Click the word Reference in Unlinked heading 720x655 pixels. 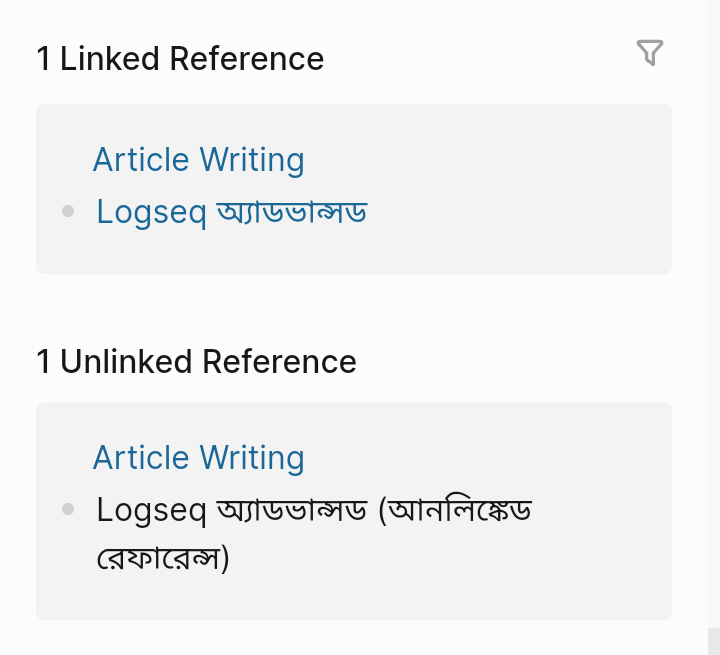(x=279, y=361)
